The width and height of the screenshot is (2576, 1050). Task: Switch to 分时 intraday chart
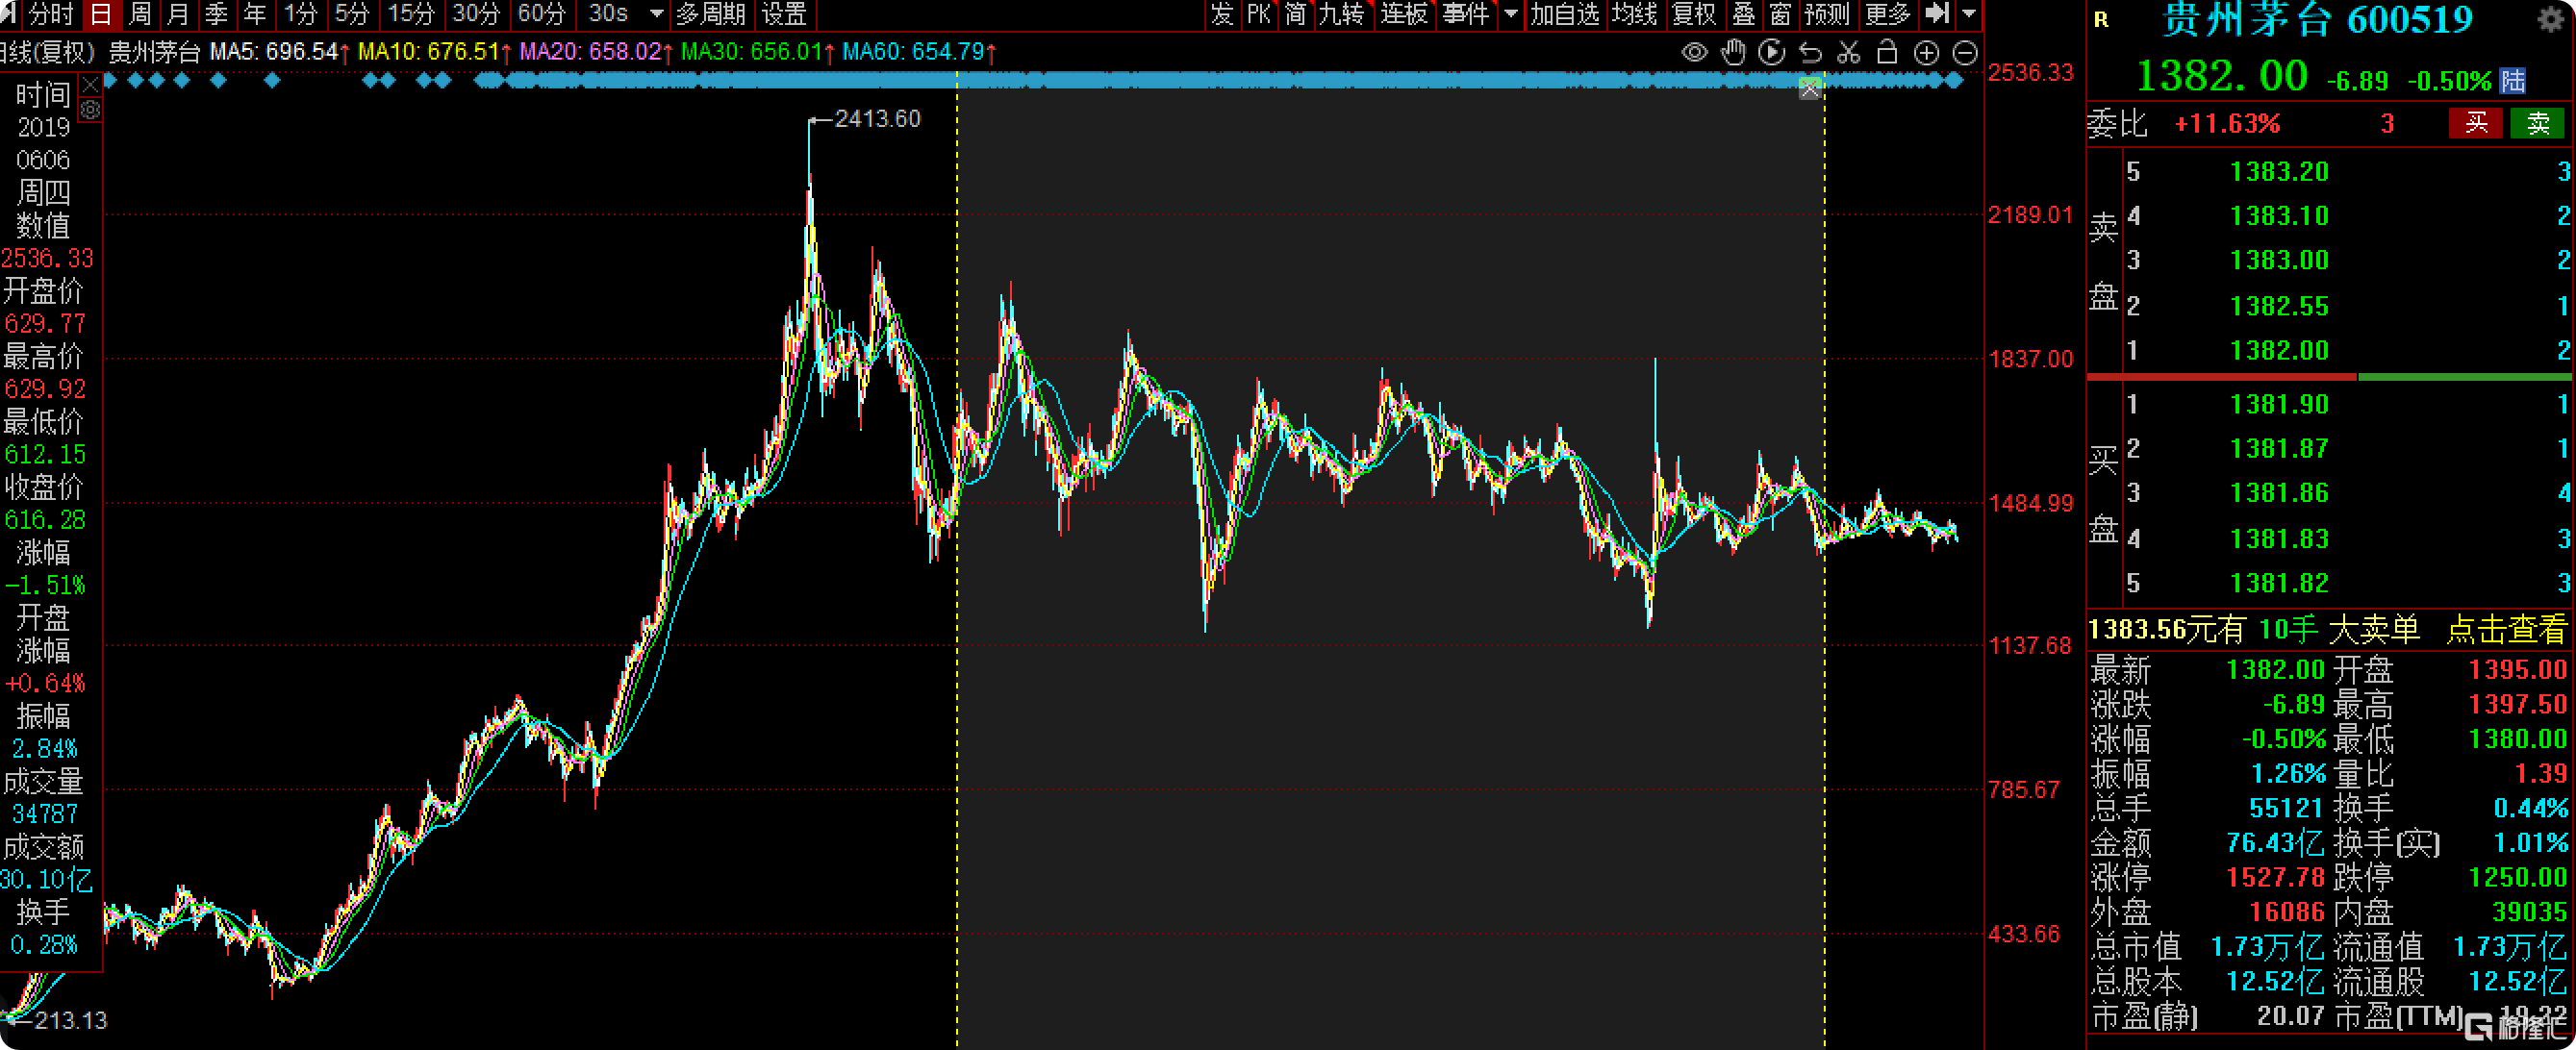[50, 14]
